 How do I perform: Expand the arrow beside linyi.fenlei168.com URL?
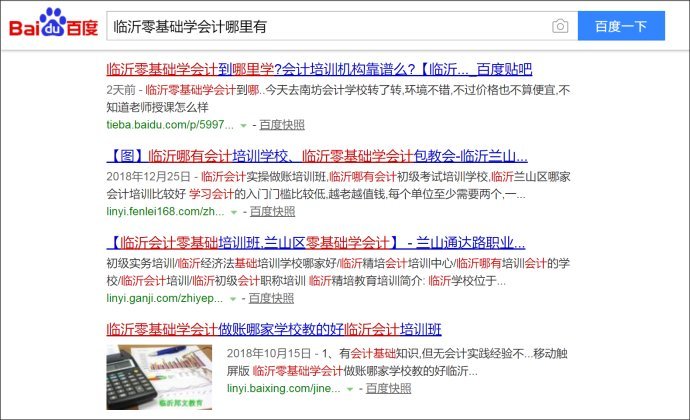tap(234, 213)
